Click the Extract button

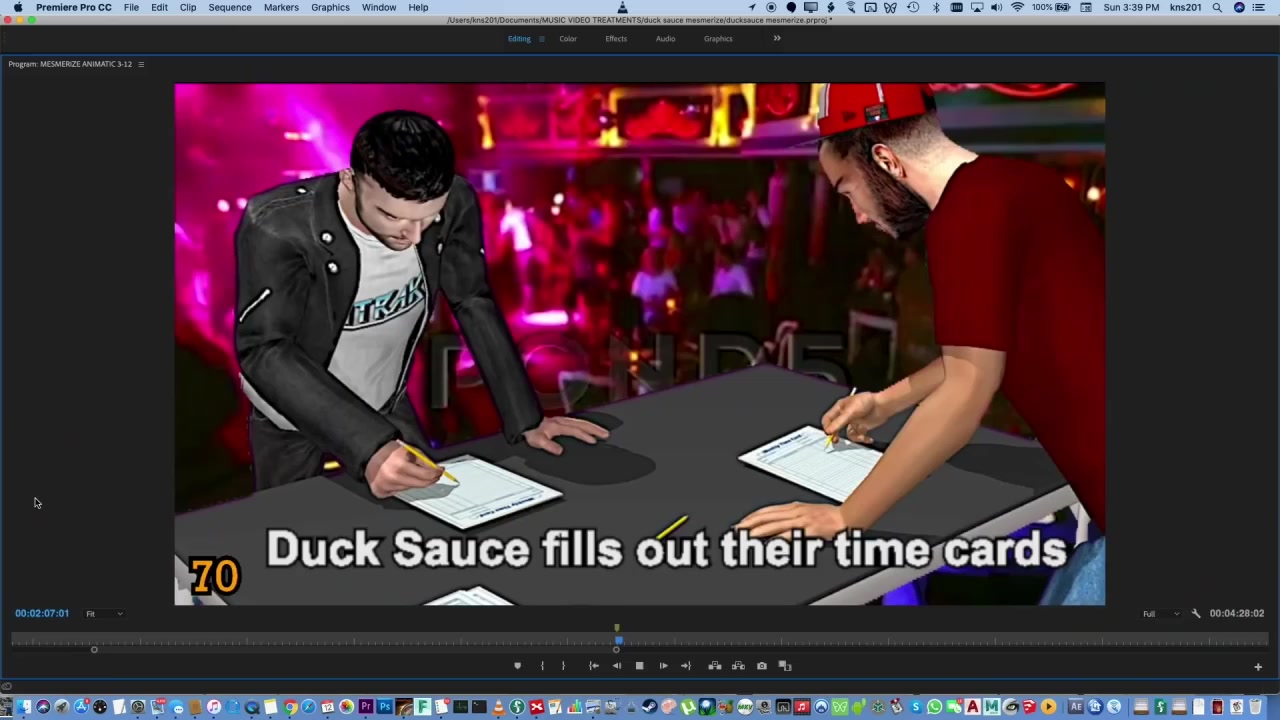(x=738, y=666)
